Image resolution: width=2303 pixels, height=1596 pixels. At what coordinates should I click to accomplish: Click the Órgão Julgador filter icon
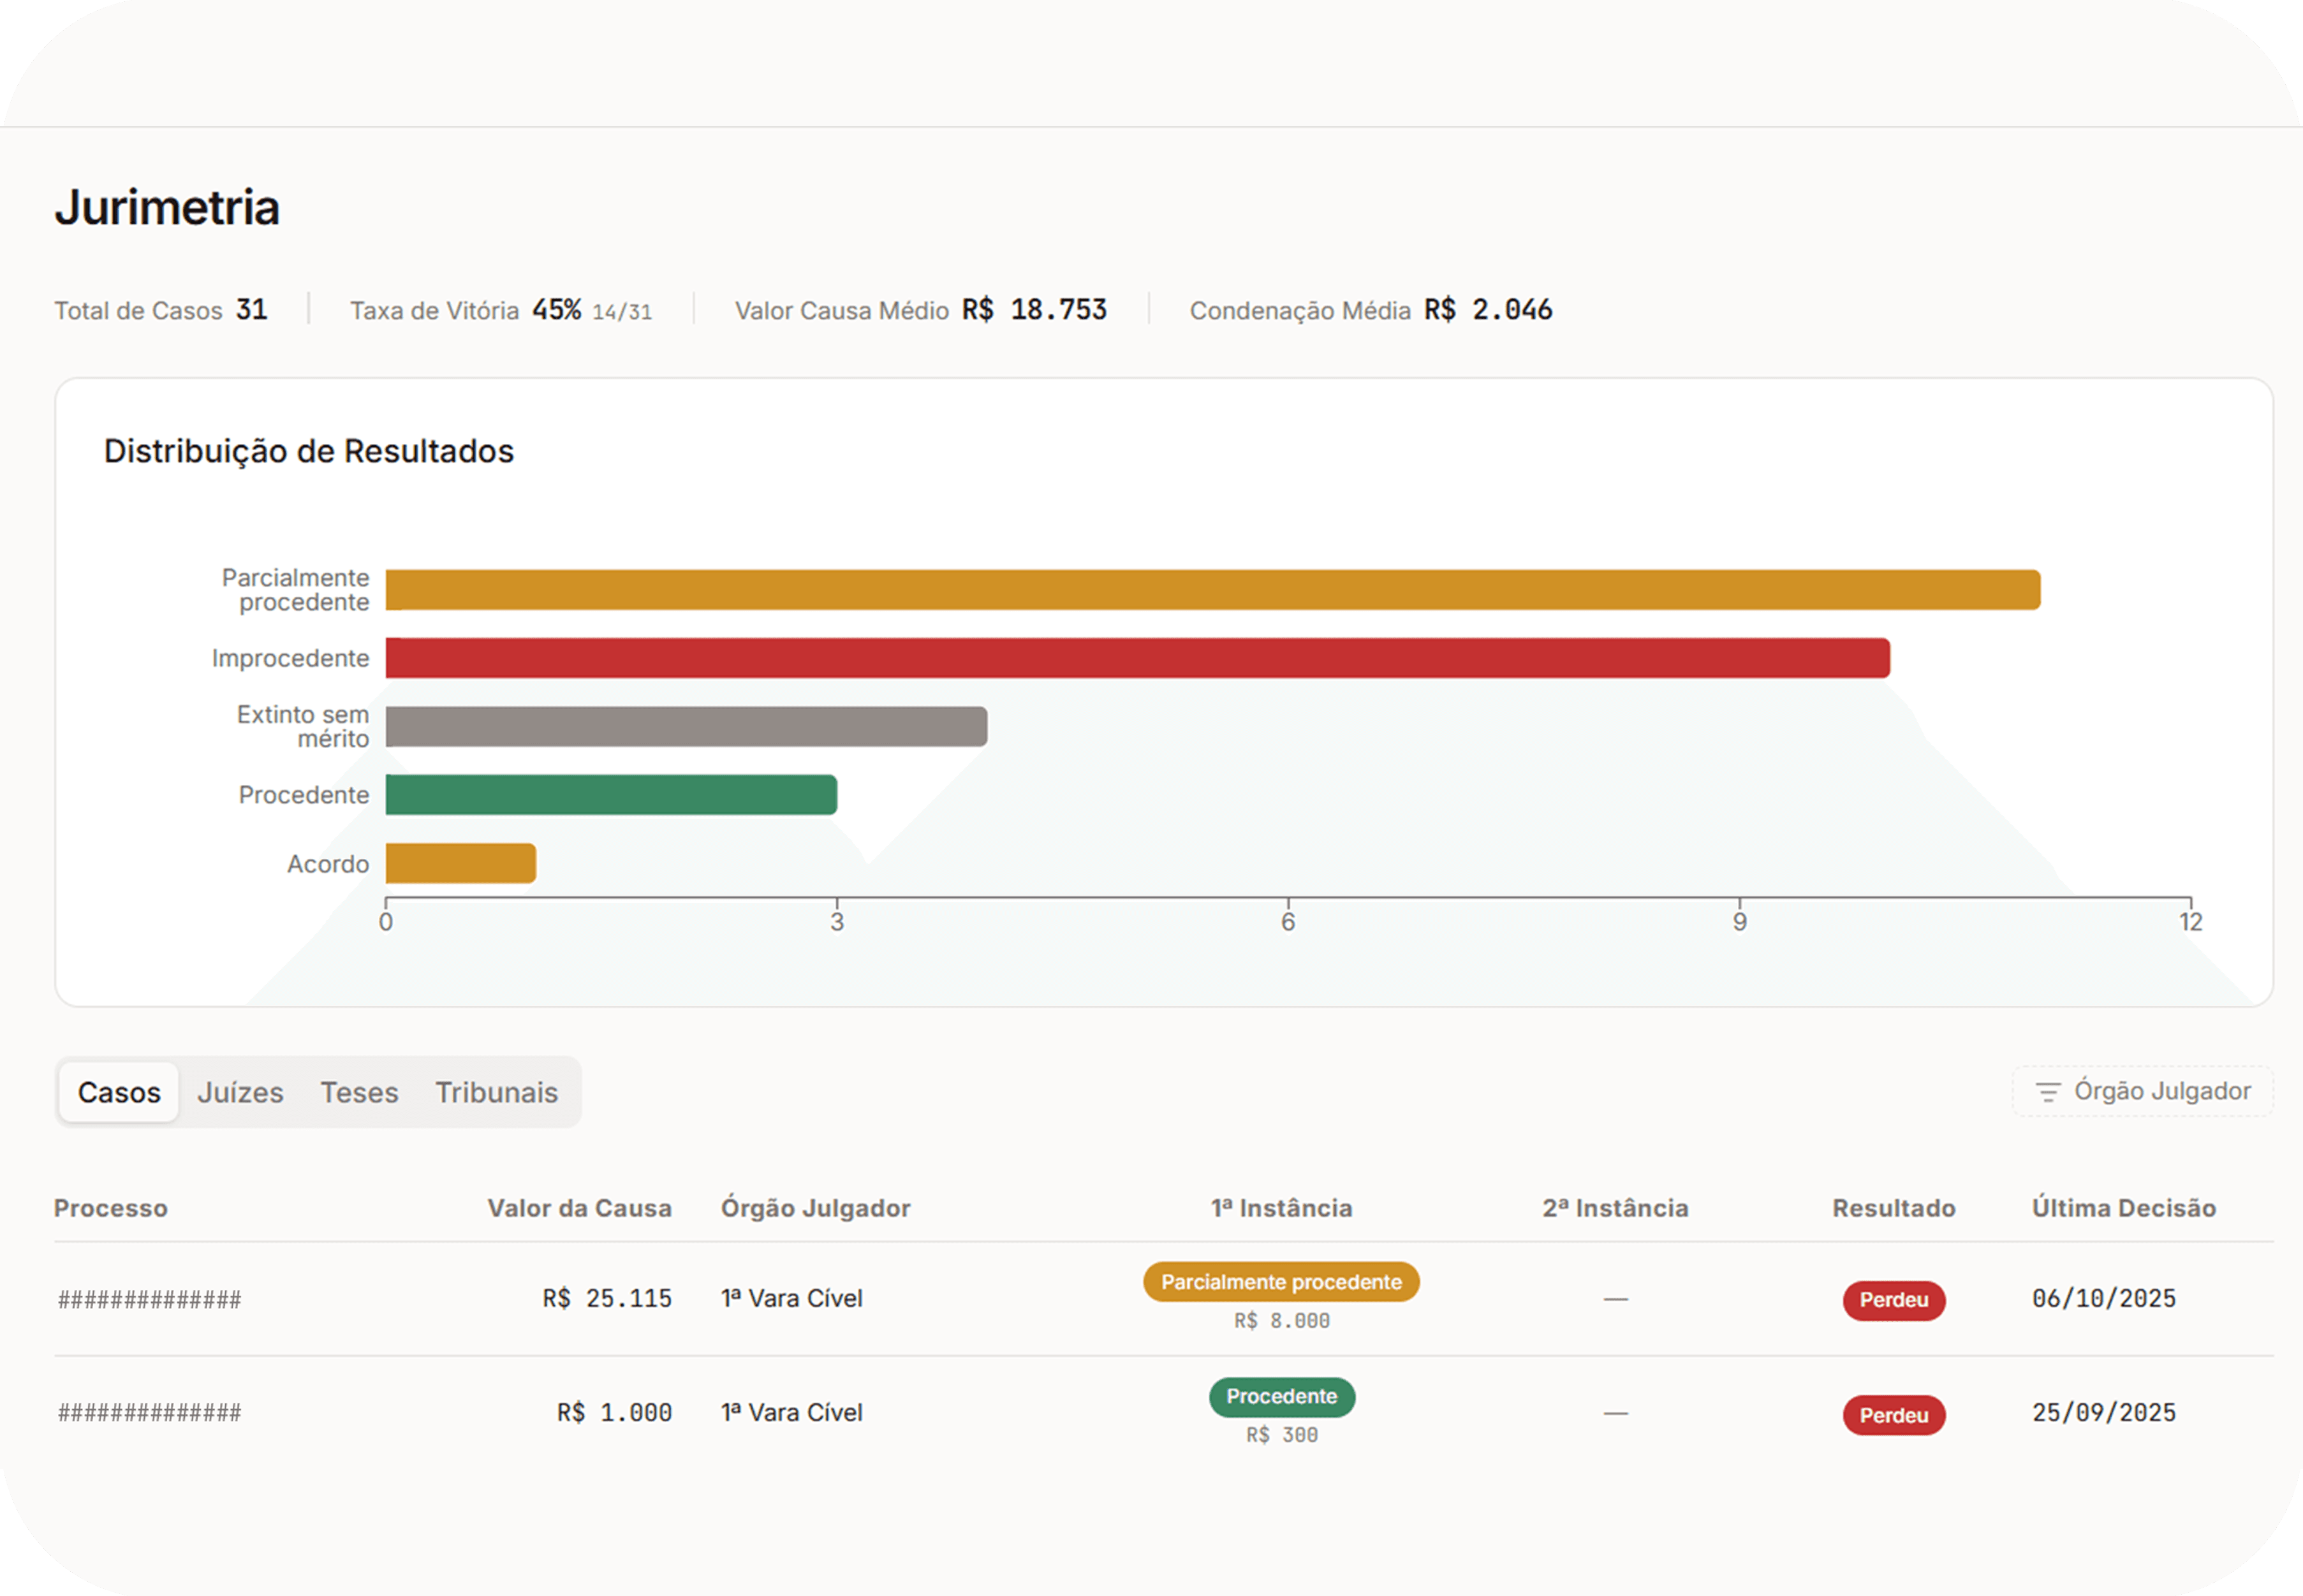coord(2048,1092)
